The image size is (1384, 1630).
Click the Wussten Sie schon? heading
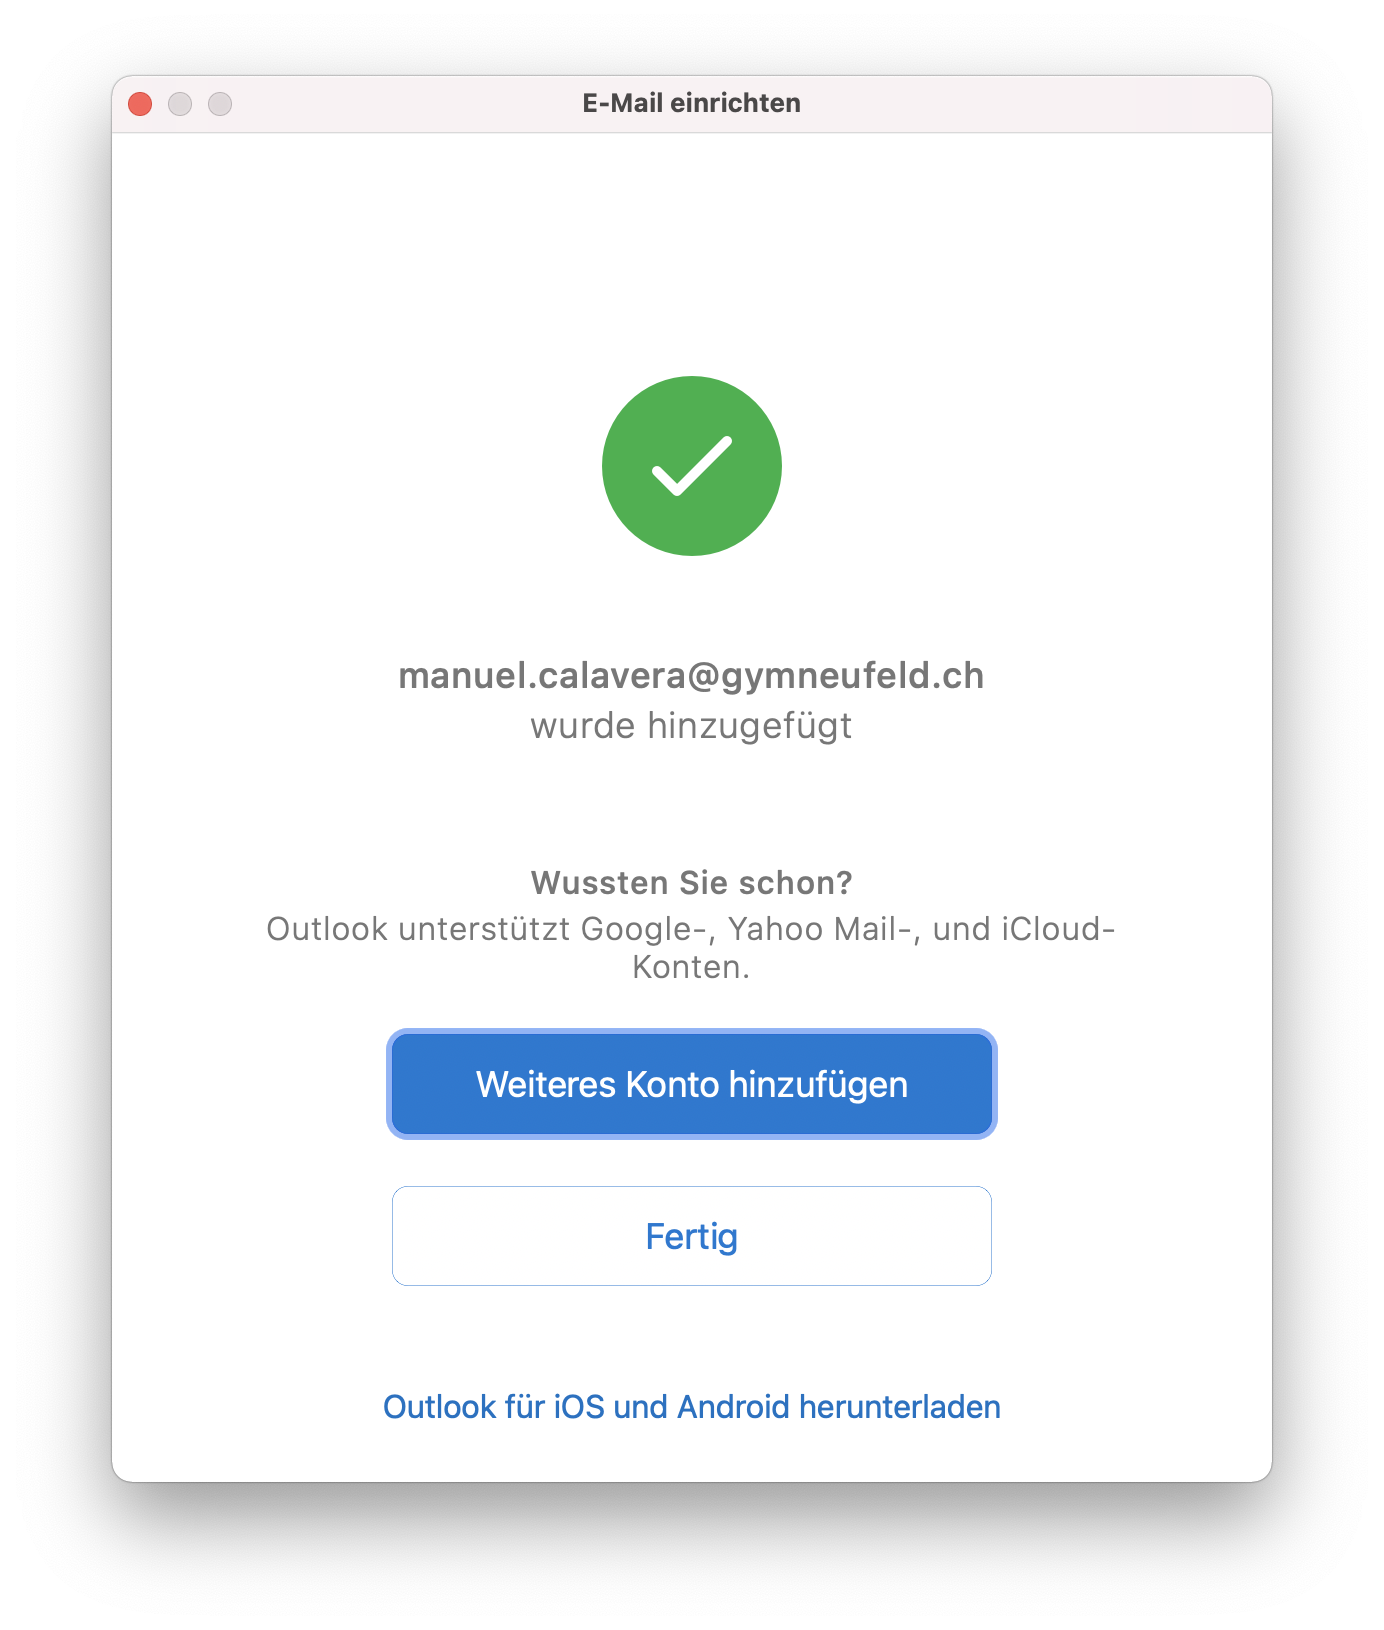[x=691, y=883]
